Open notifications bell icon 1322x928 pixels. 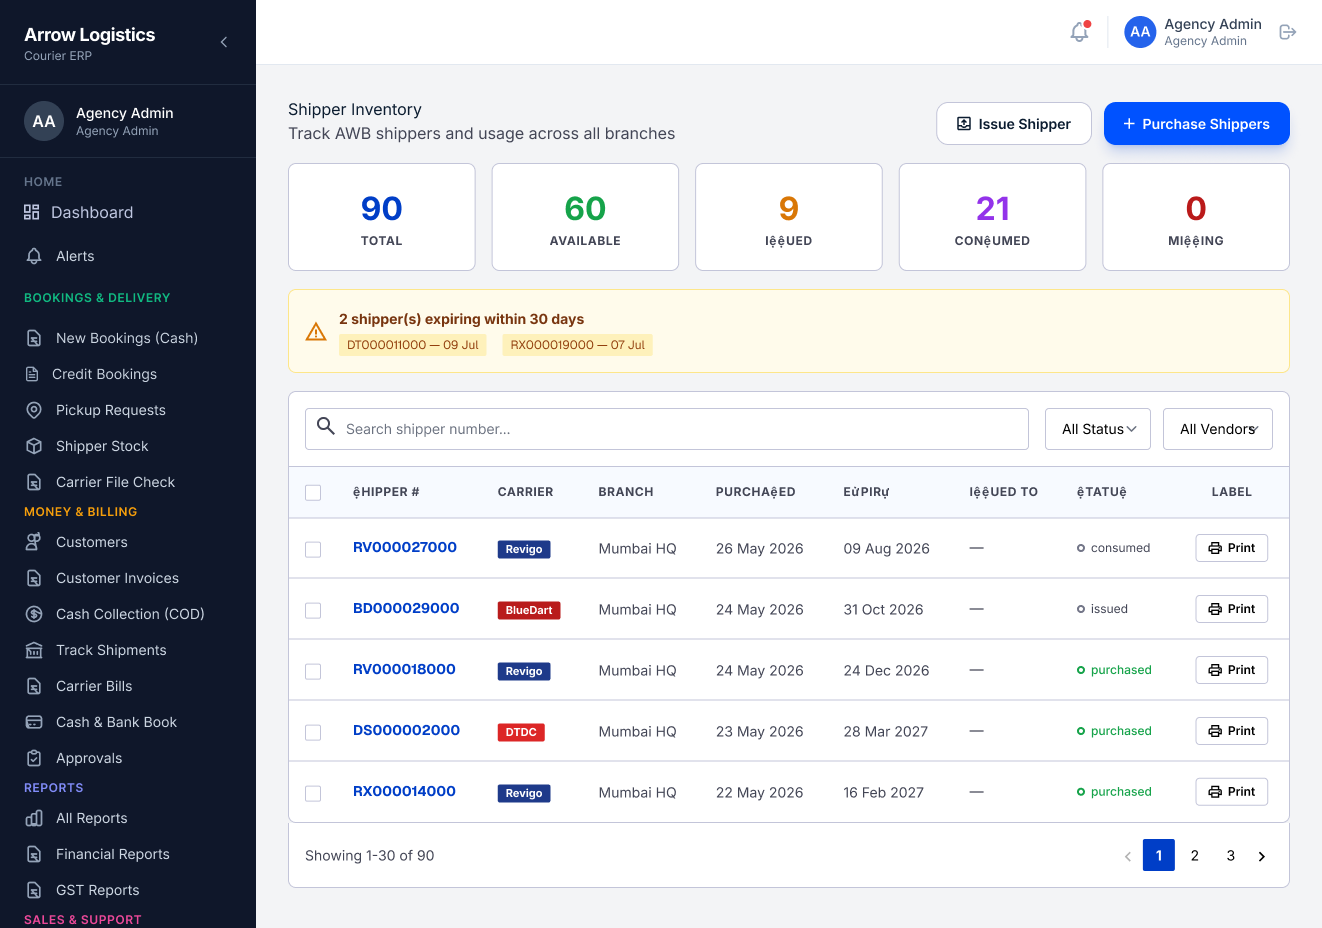1079,32
